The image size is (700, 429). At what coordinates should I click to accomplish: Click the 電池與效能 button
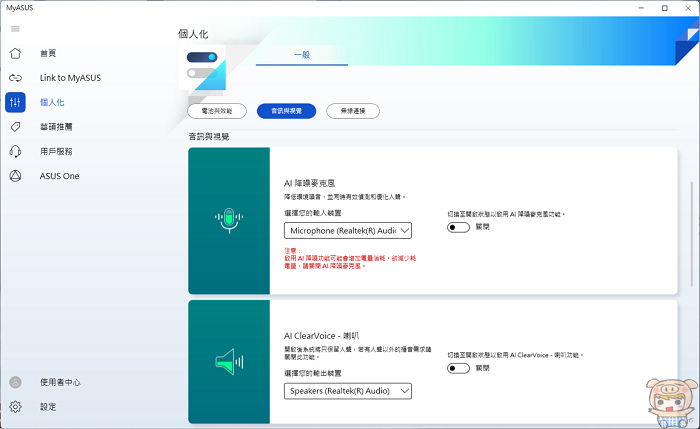tap(217, 111)
